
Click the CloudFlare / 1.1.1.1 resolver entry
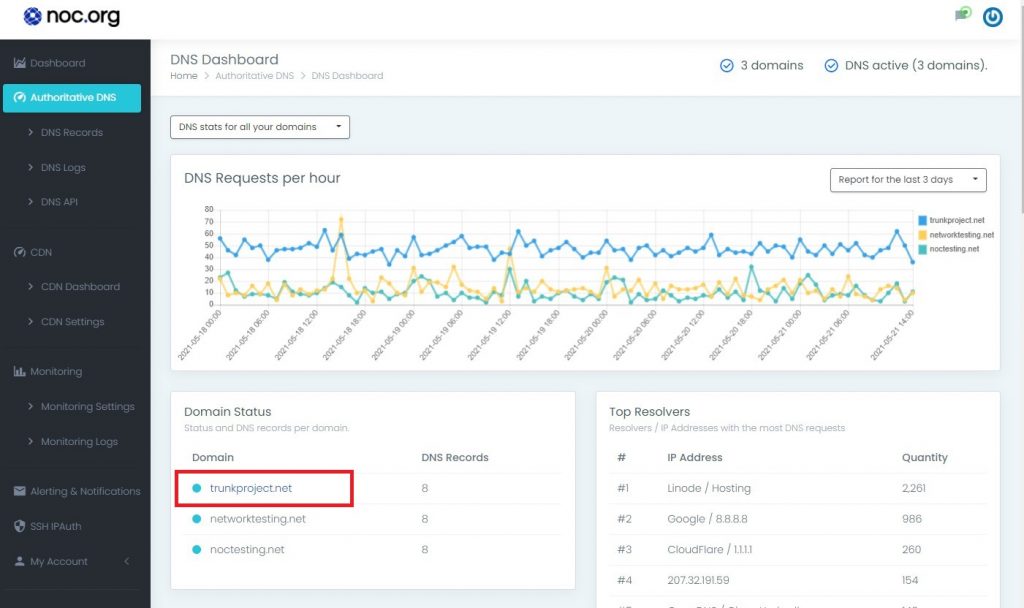pos(709,549)
